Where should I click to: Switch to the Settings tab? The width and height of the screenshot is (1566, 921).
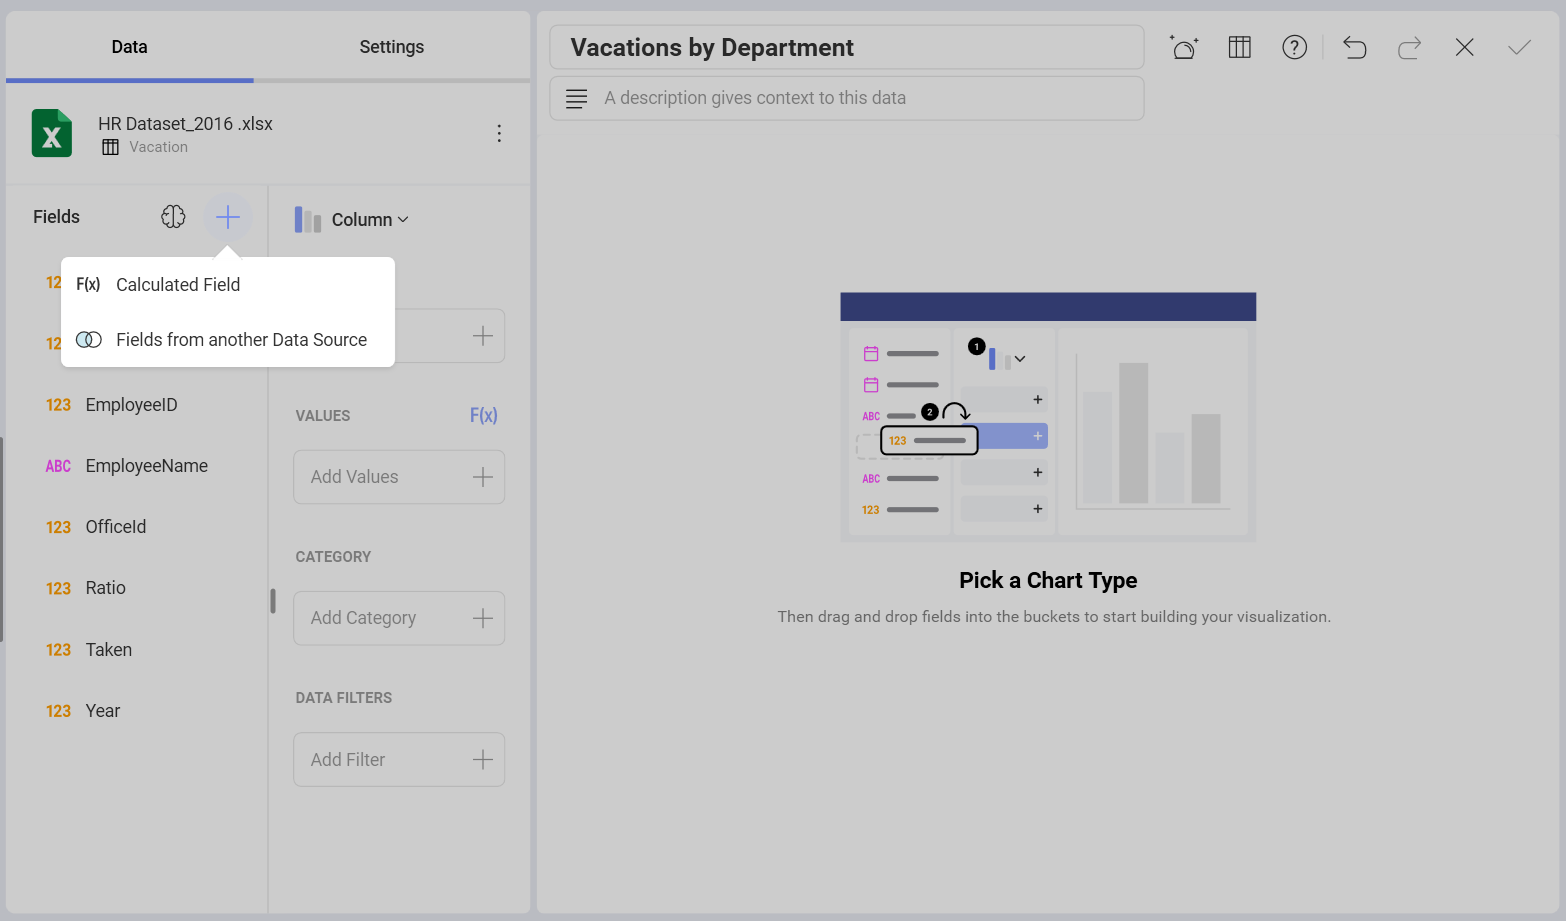point(392,47)
